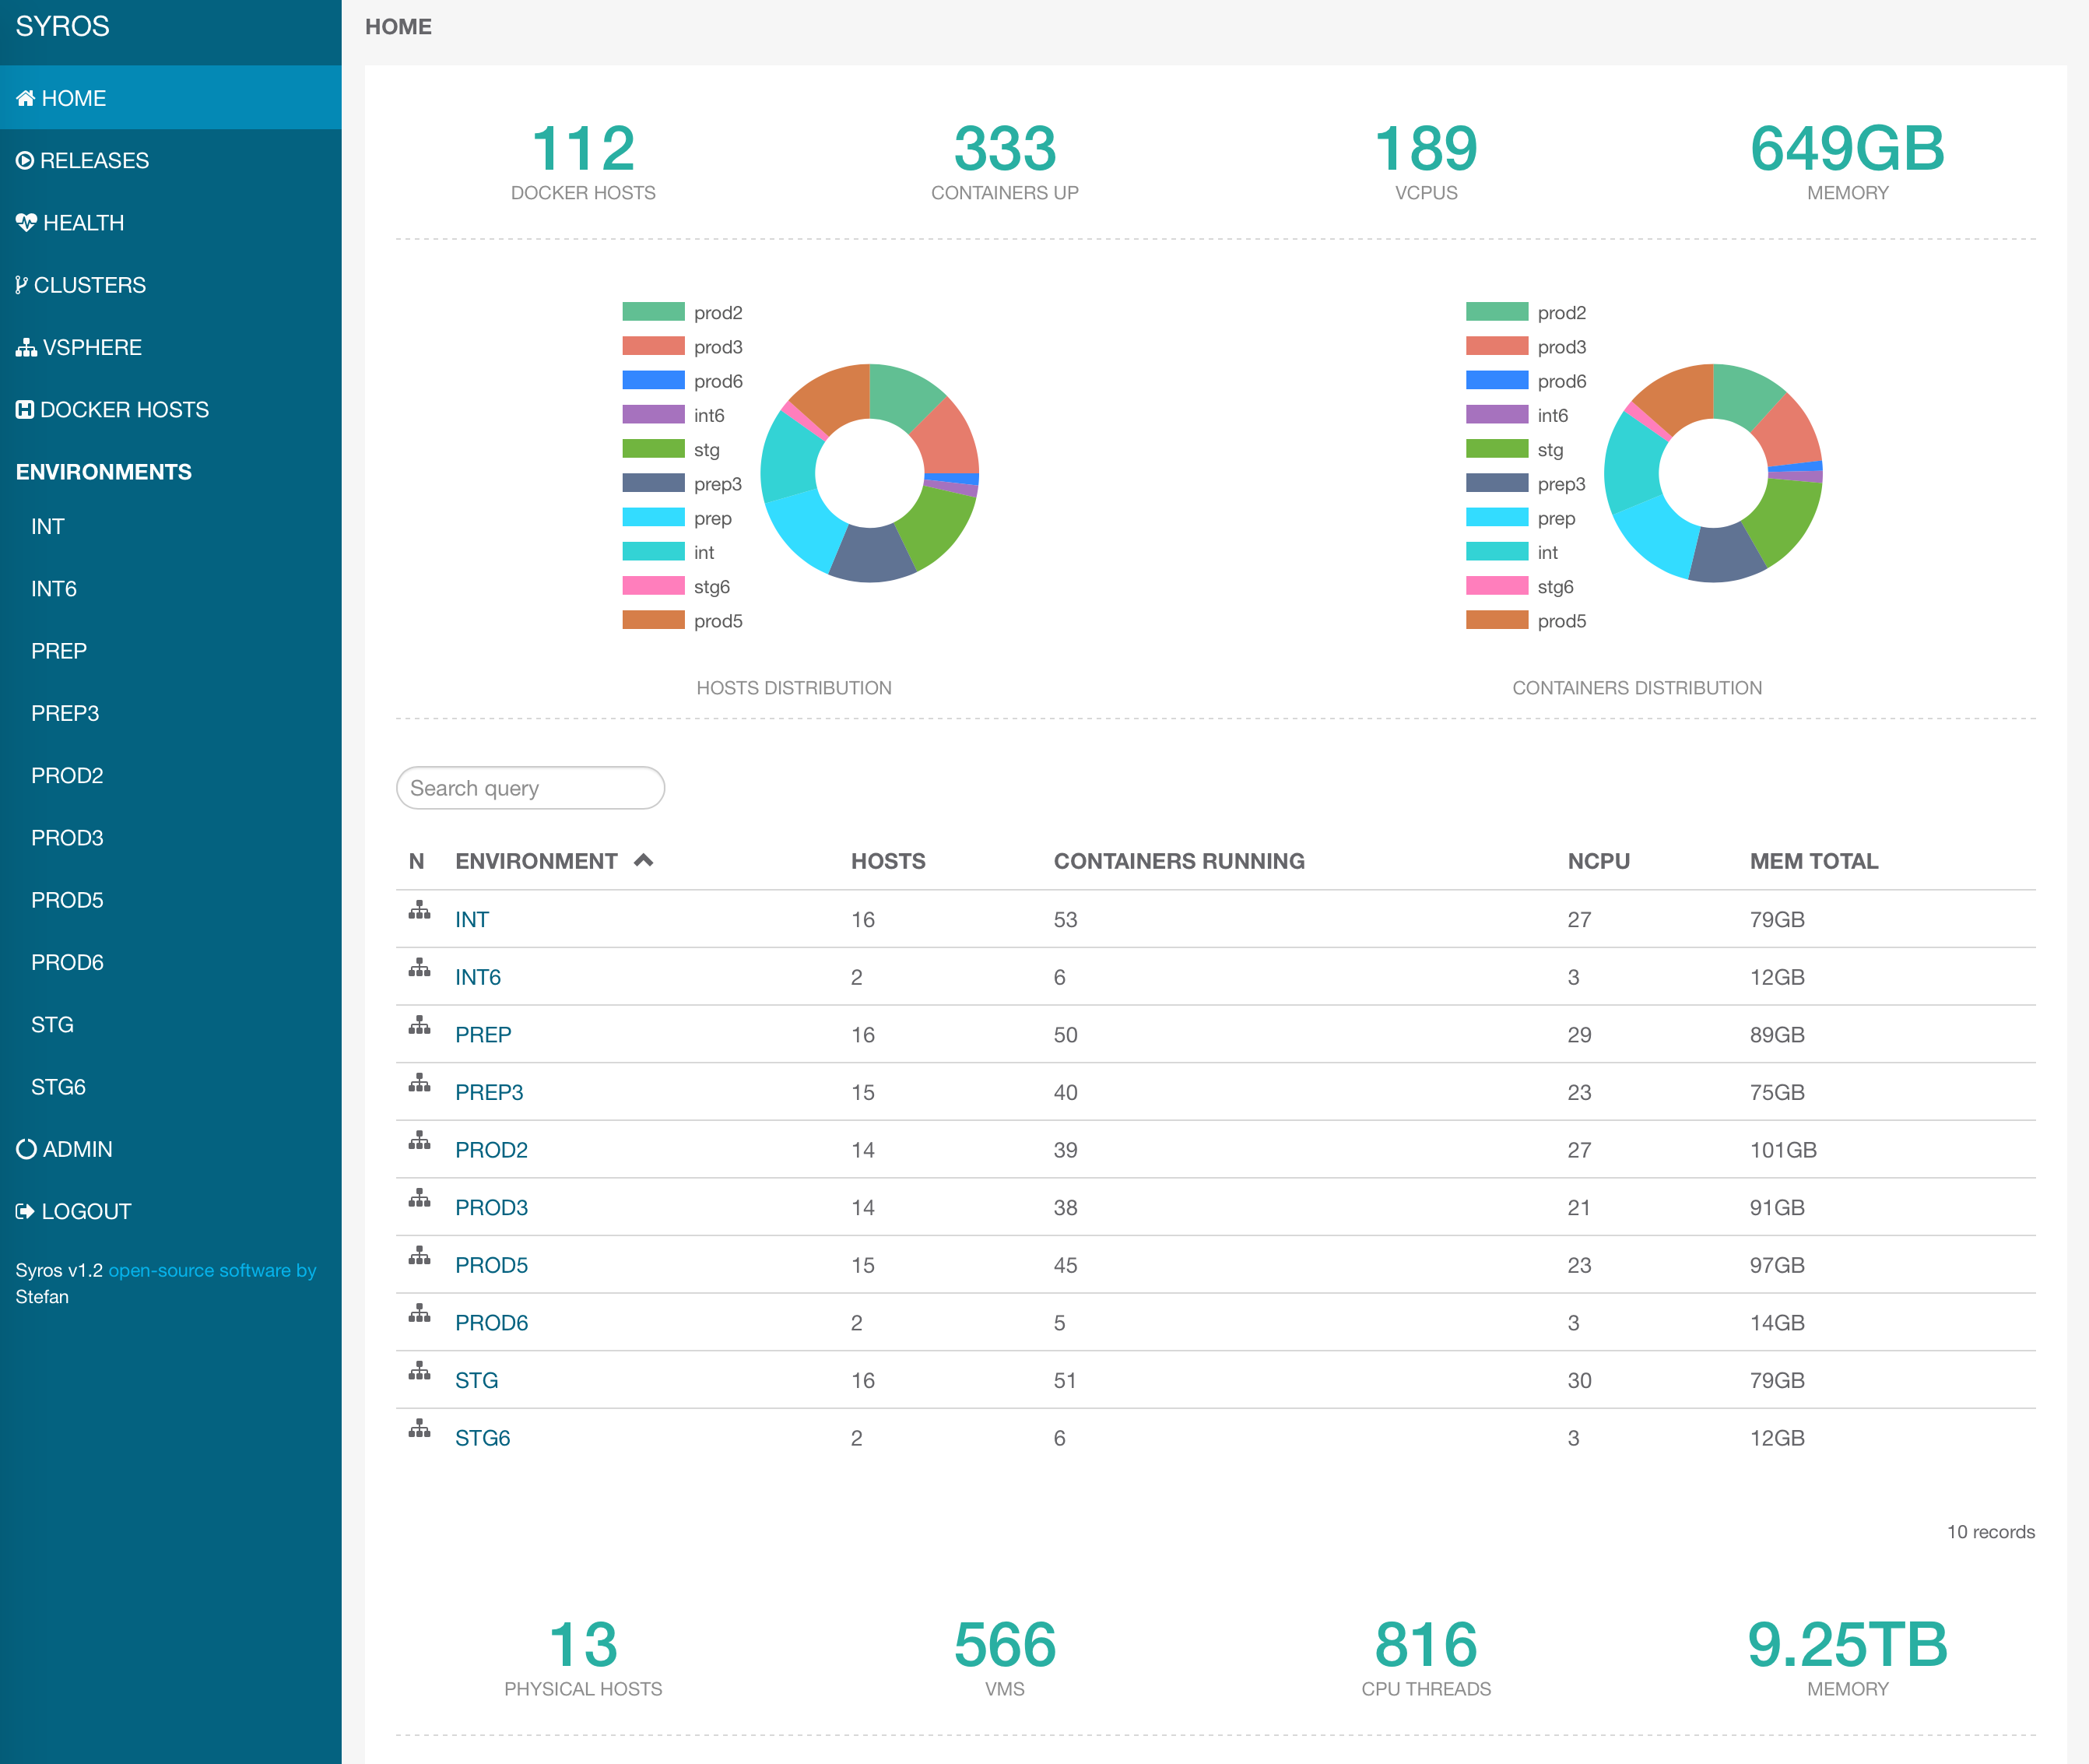Click the Docker Hosts disk icon

pos(25,409)
